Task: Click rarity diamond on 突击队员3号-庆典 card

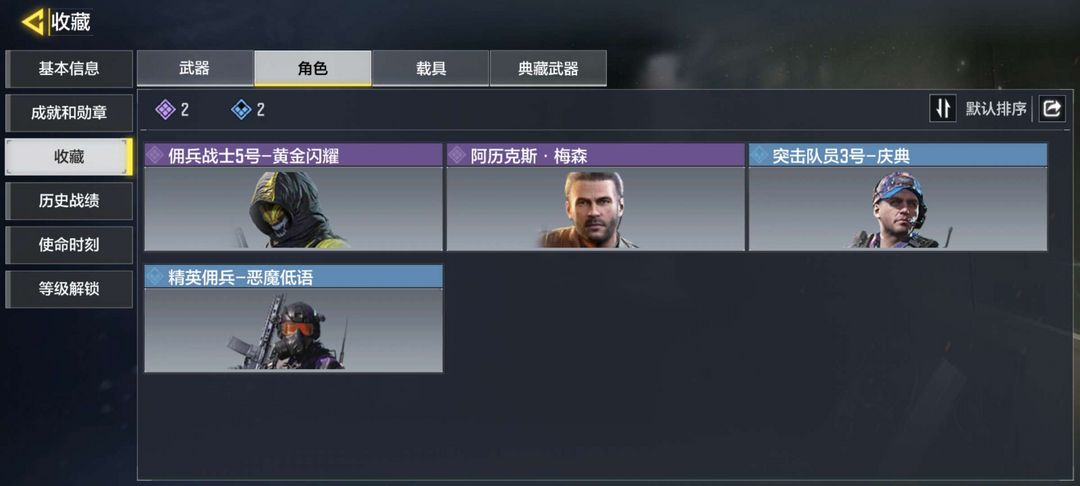Action: pyautogui.click(x=759, y=156)
